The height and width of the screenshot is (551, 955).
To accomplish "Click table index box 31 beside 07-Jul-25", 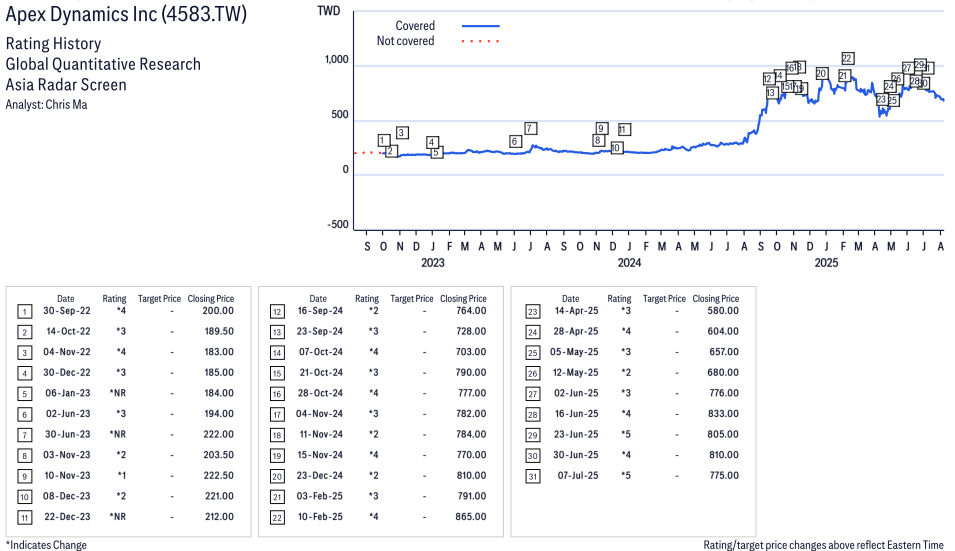I will coord(532,477).
